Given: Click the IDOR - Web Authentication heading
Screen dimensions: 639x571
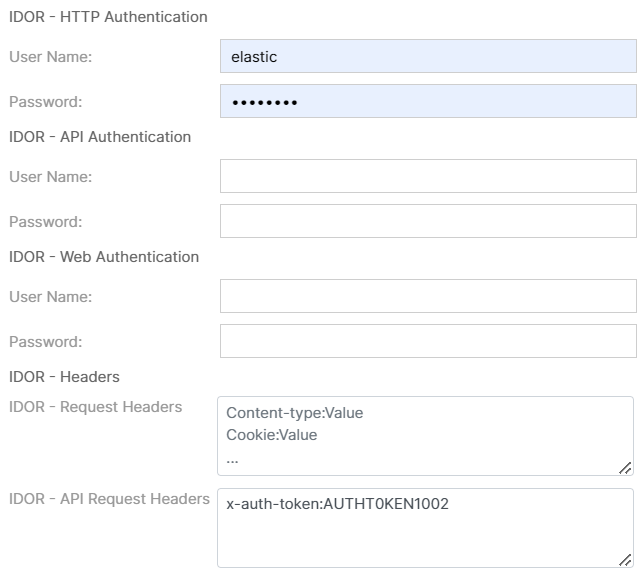Looking at the screenshot, I should click(x=104, y=257).
